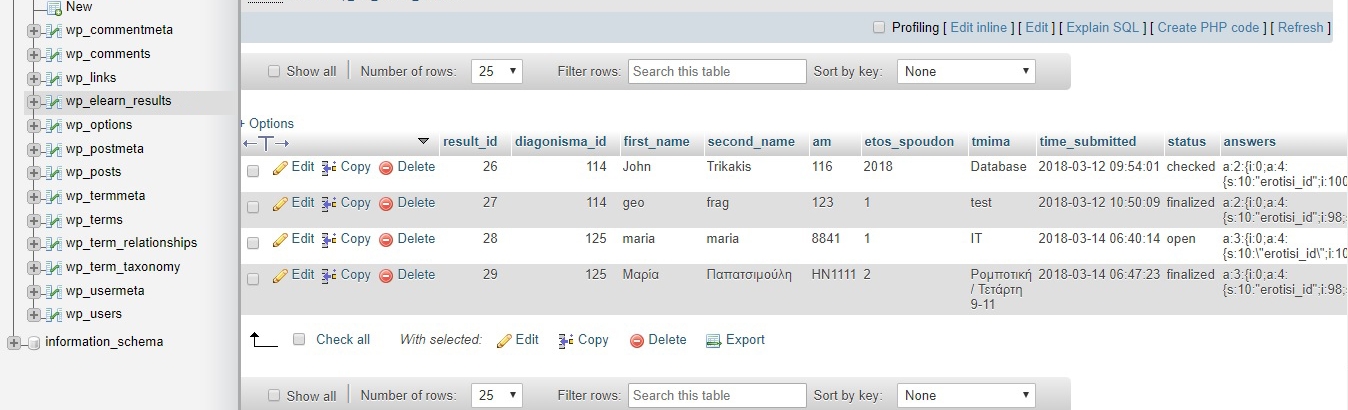
Task: Select the checkbox for row 27
Action: coord(253,207)
